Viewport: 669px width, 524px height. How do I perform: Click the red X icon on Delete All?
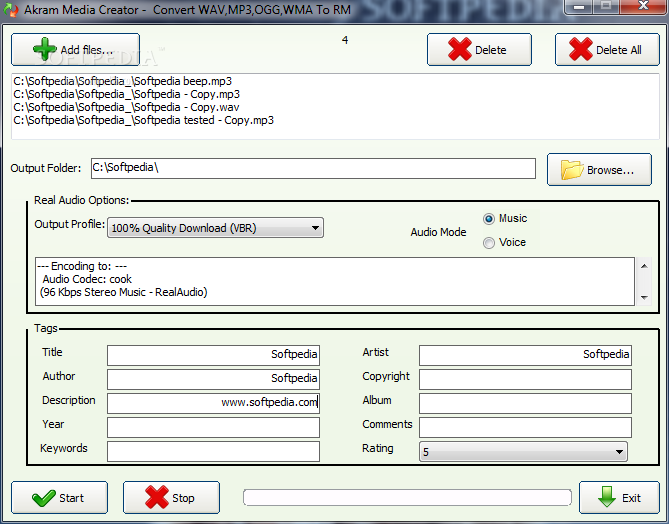[580, 49]
